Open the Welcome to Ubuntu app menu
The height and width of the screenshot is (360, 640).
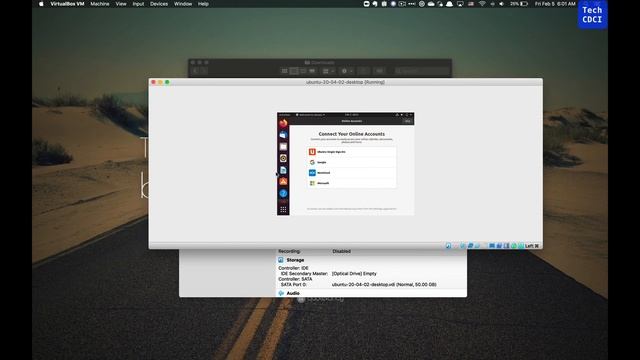pyautogui.click(x=310, y=115)
